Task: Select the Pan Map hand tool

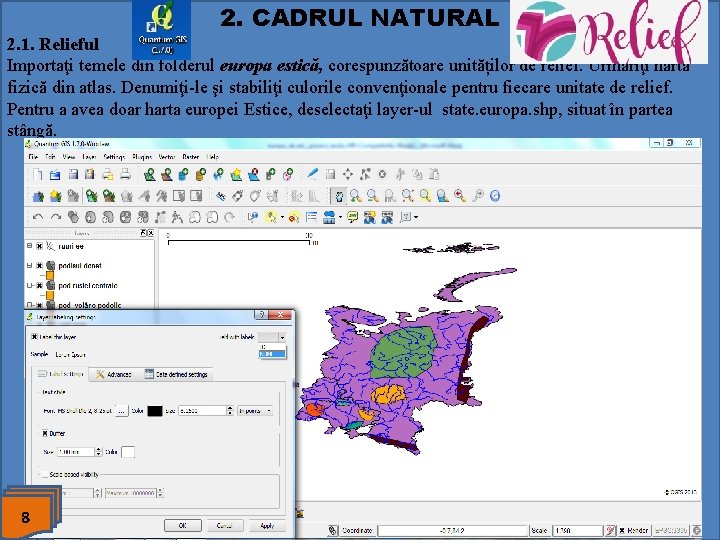Action: [x=339, y=196]
